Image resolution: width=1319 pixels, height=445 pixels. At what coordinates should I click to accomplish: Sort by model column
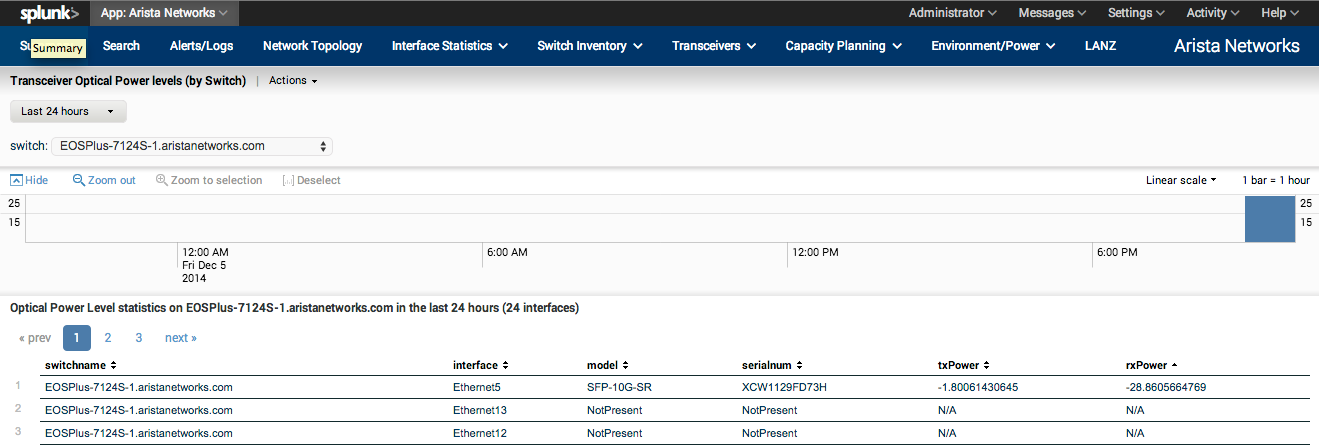point(606,365)
